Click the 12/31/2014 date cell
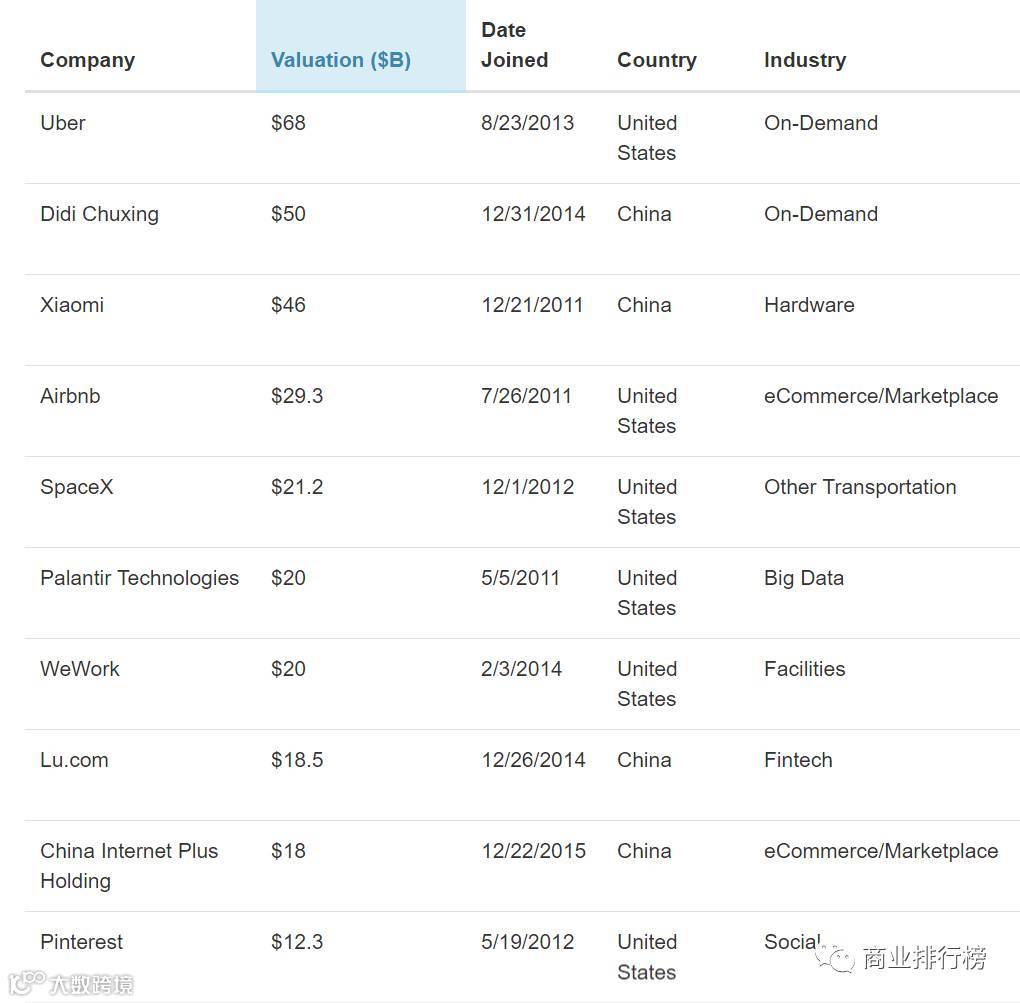This screenshot has width=1020, height=1003. 533,214
